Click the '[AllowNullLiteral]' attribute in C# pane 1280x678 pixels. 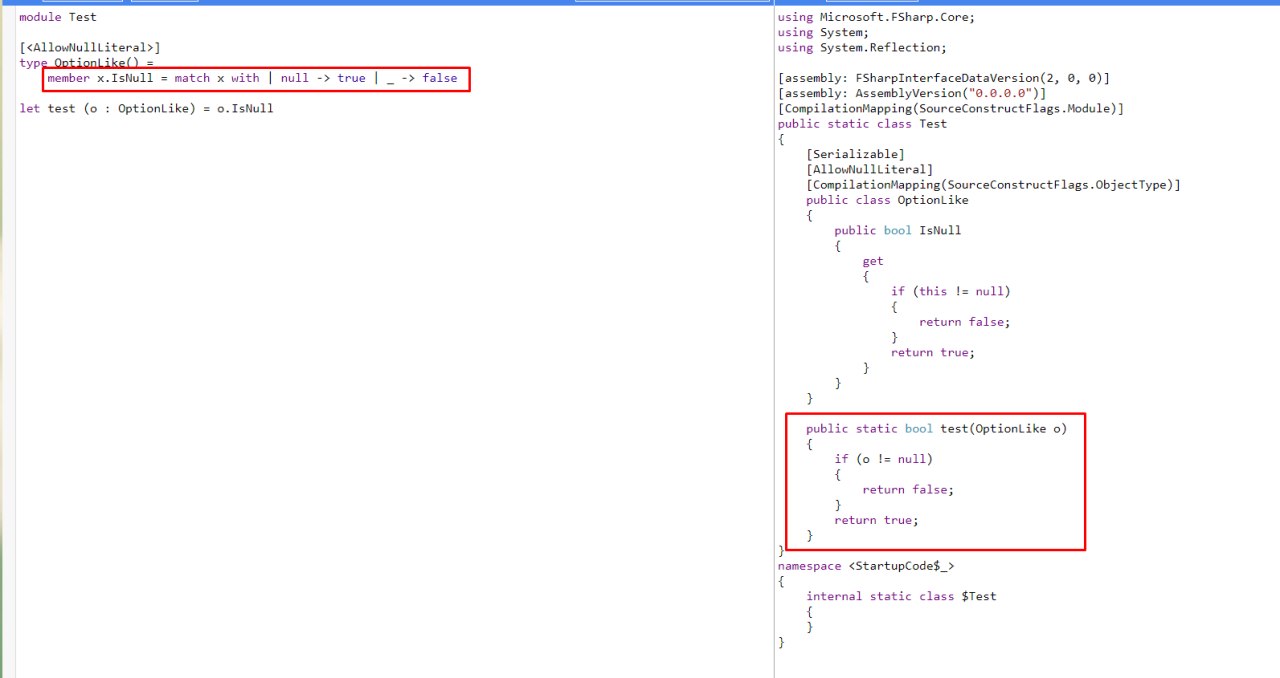pos(869,169)
